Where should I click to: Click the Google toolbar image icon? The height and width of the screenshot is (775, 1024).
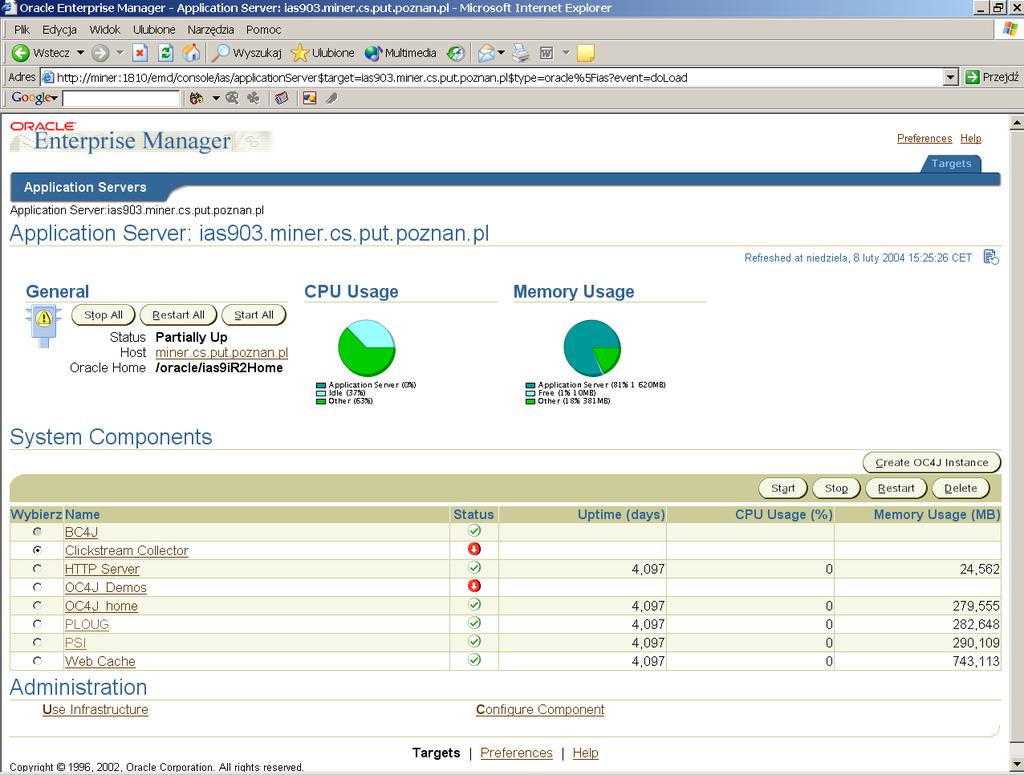309,98
